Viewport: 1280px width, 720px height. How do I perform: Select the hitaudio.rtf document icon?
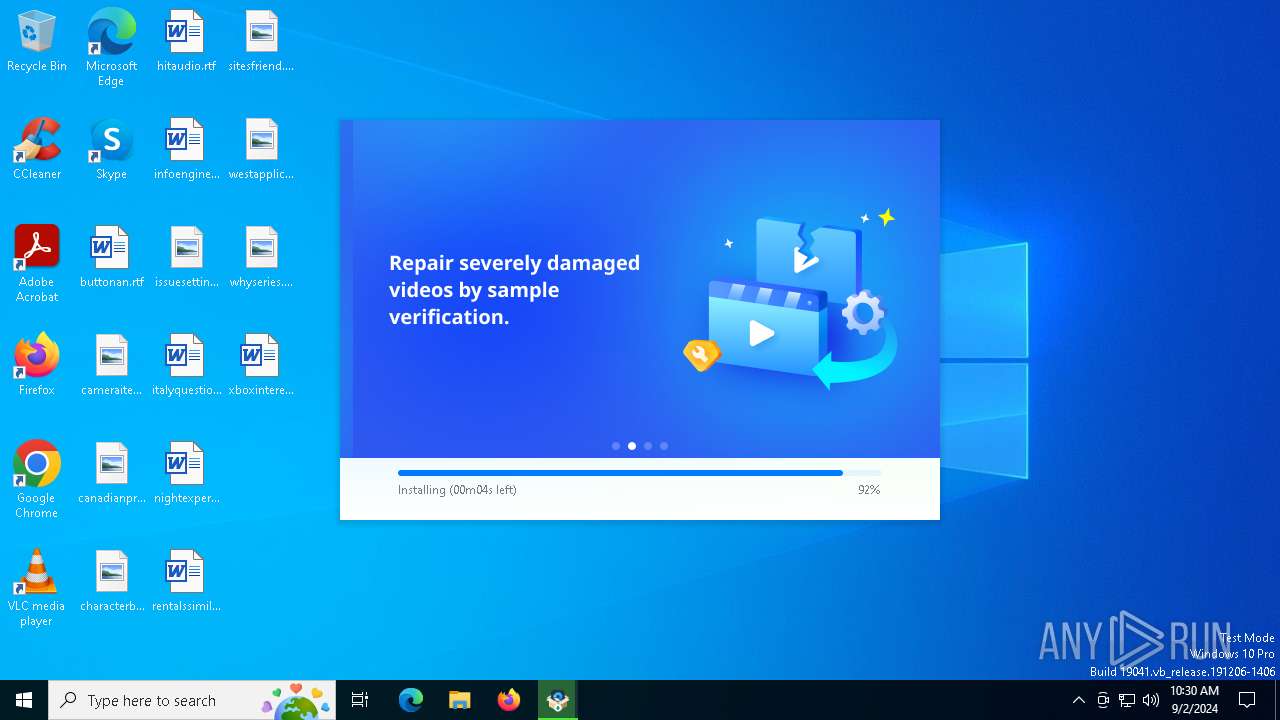(186, 42)
